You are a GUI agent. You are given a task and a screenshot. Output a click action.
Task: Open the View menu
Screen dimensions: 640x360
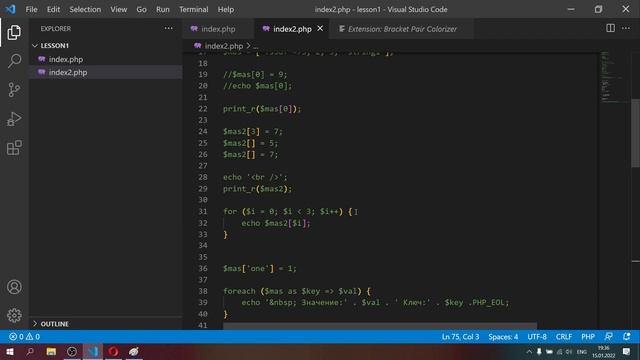[118, 9]
